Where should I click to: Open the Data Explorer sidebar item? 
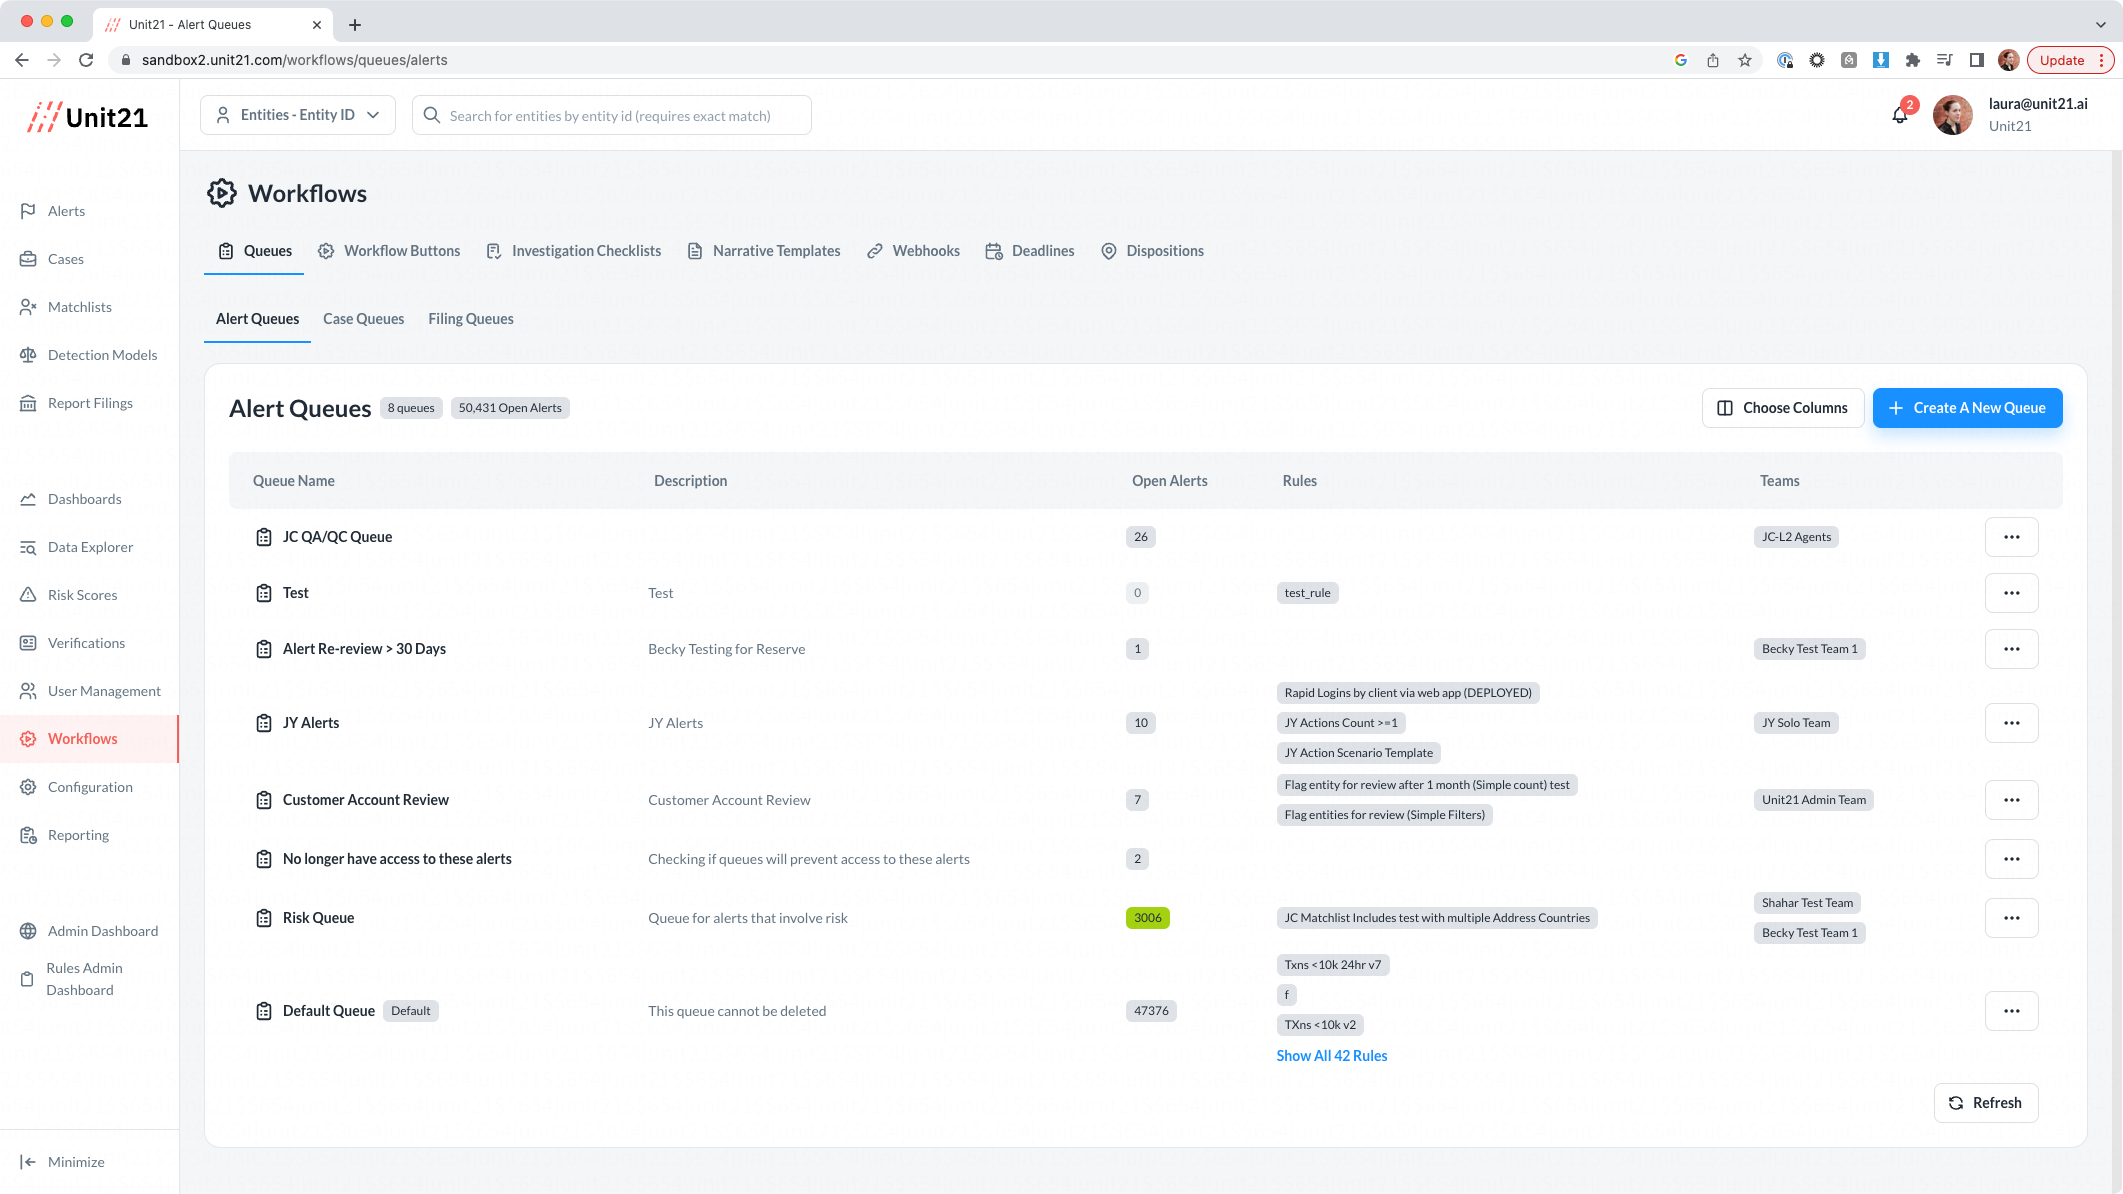[90, 547]
